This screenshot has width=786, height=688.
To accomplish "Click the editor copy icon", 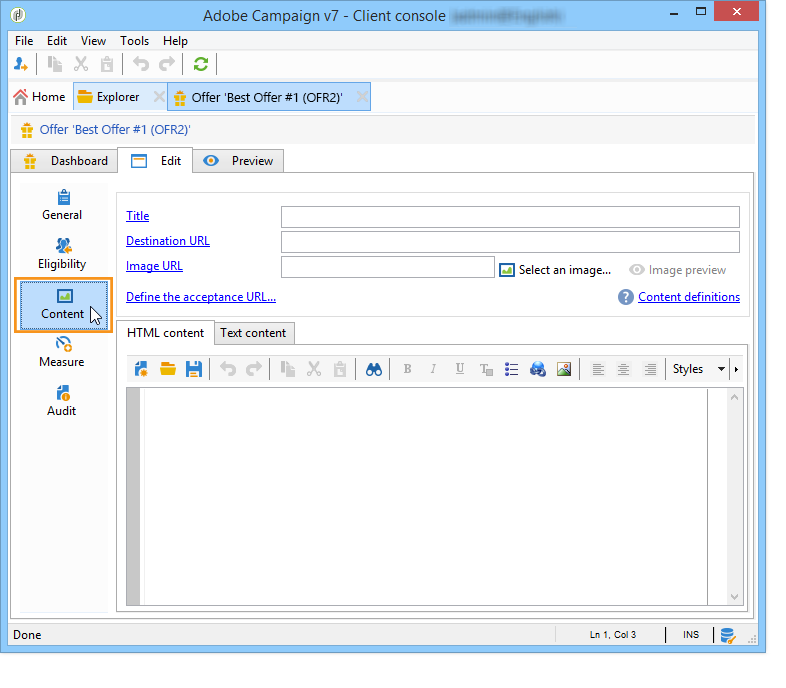I will click(x=288, y=369).
